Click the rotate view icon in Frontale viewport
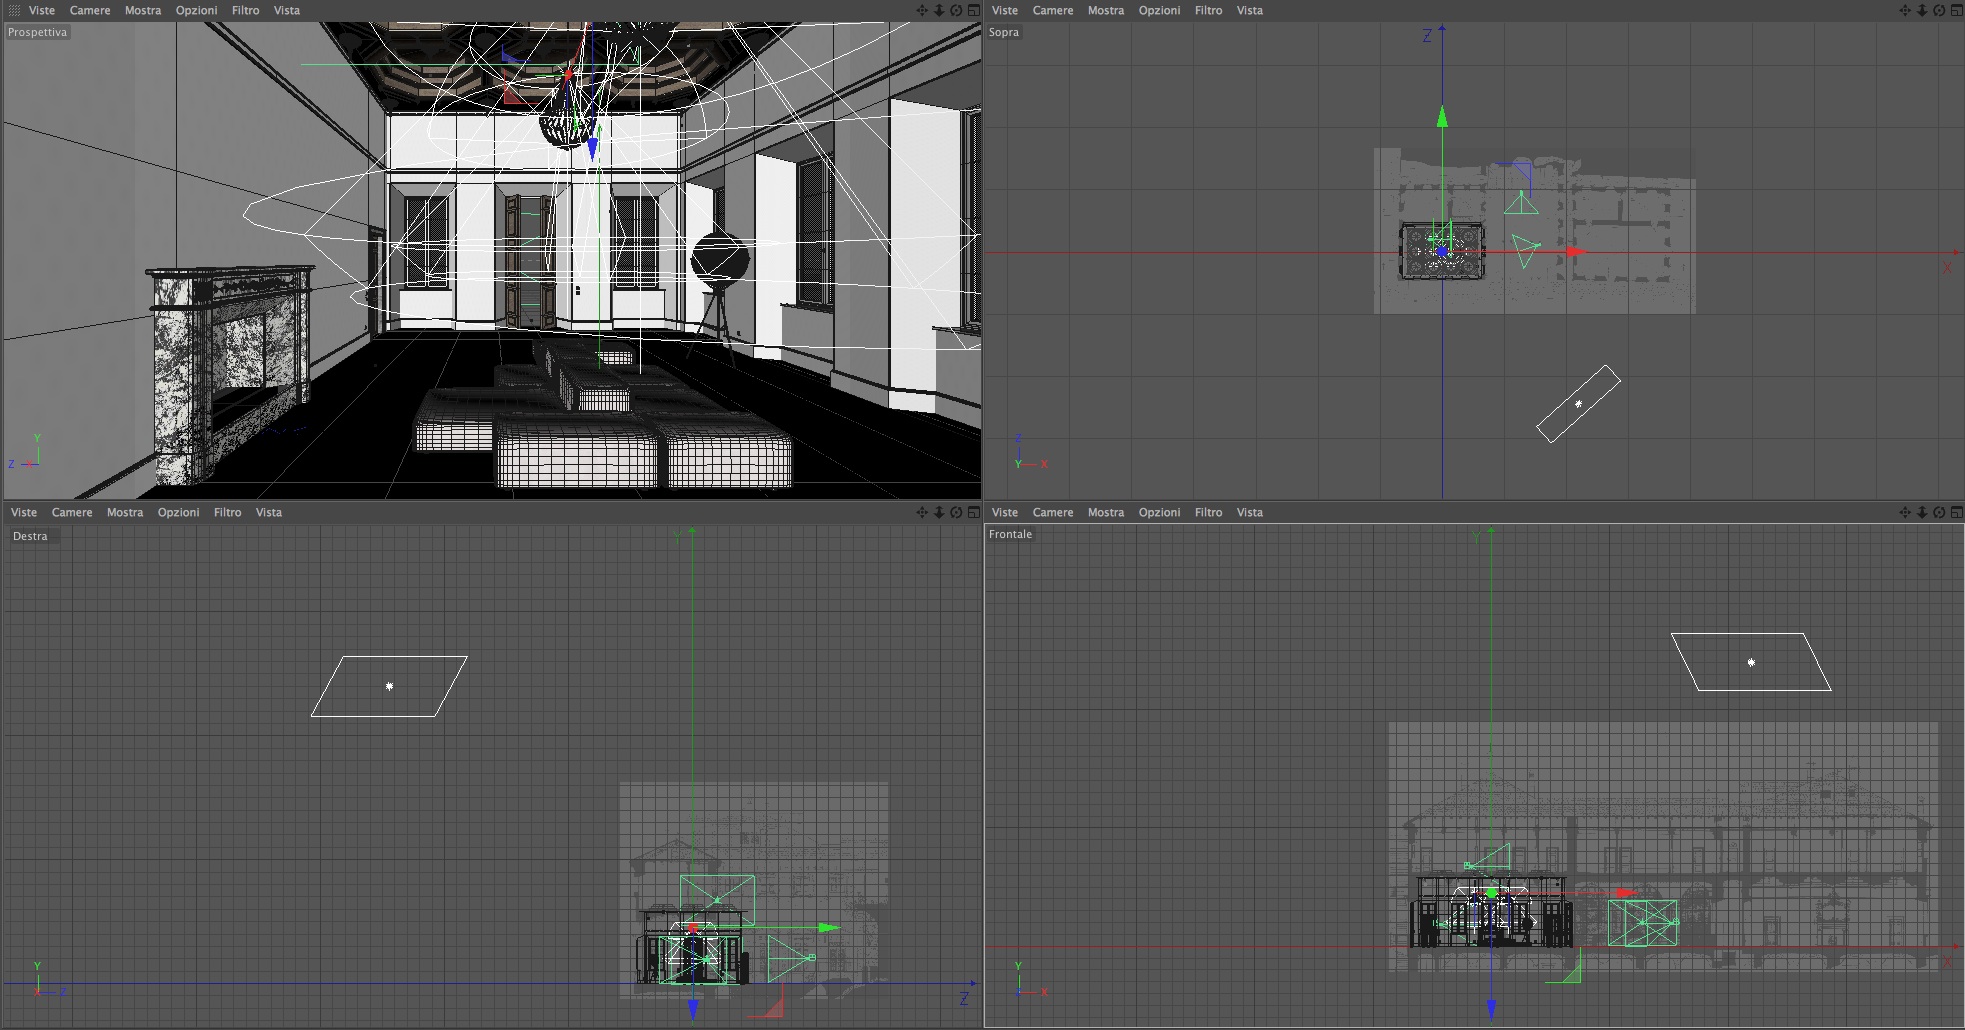 point(1939,512)
